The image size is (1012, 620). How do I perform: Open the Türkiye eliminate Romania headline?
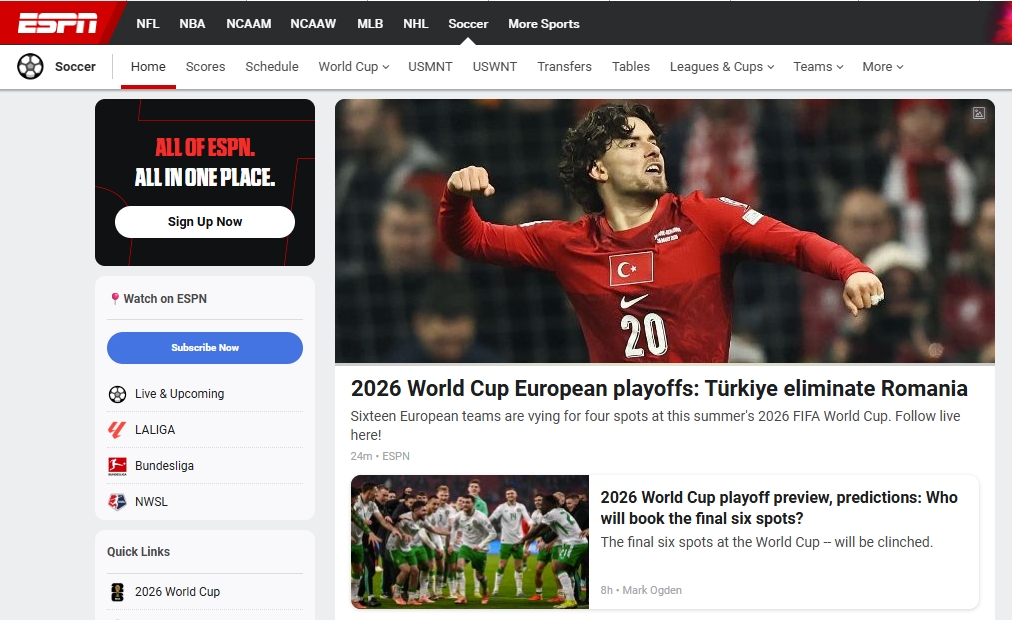tap(659, 389)
